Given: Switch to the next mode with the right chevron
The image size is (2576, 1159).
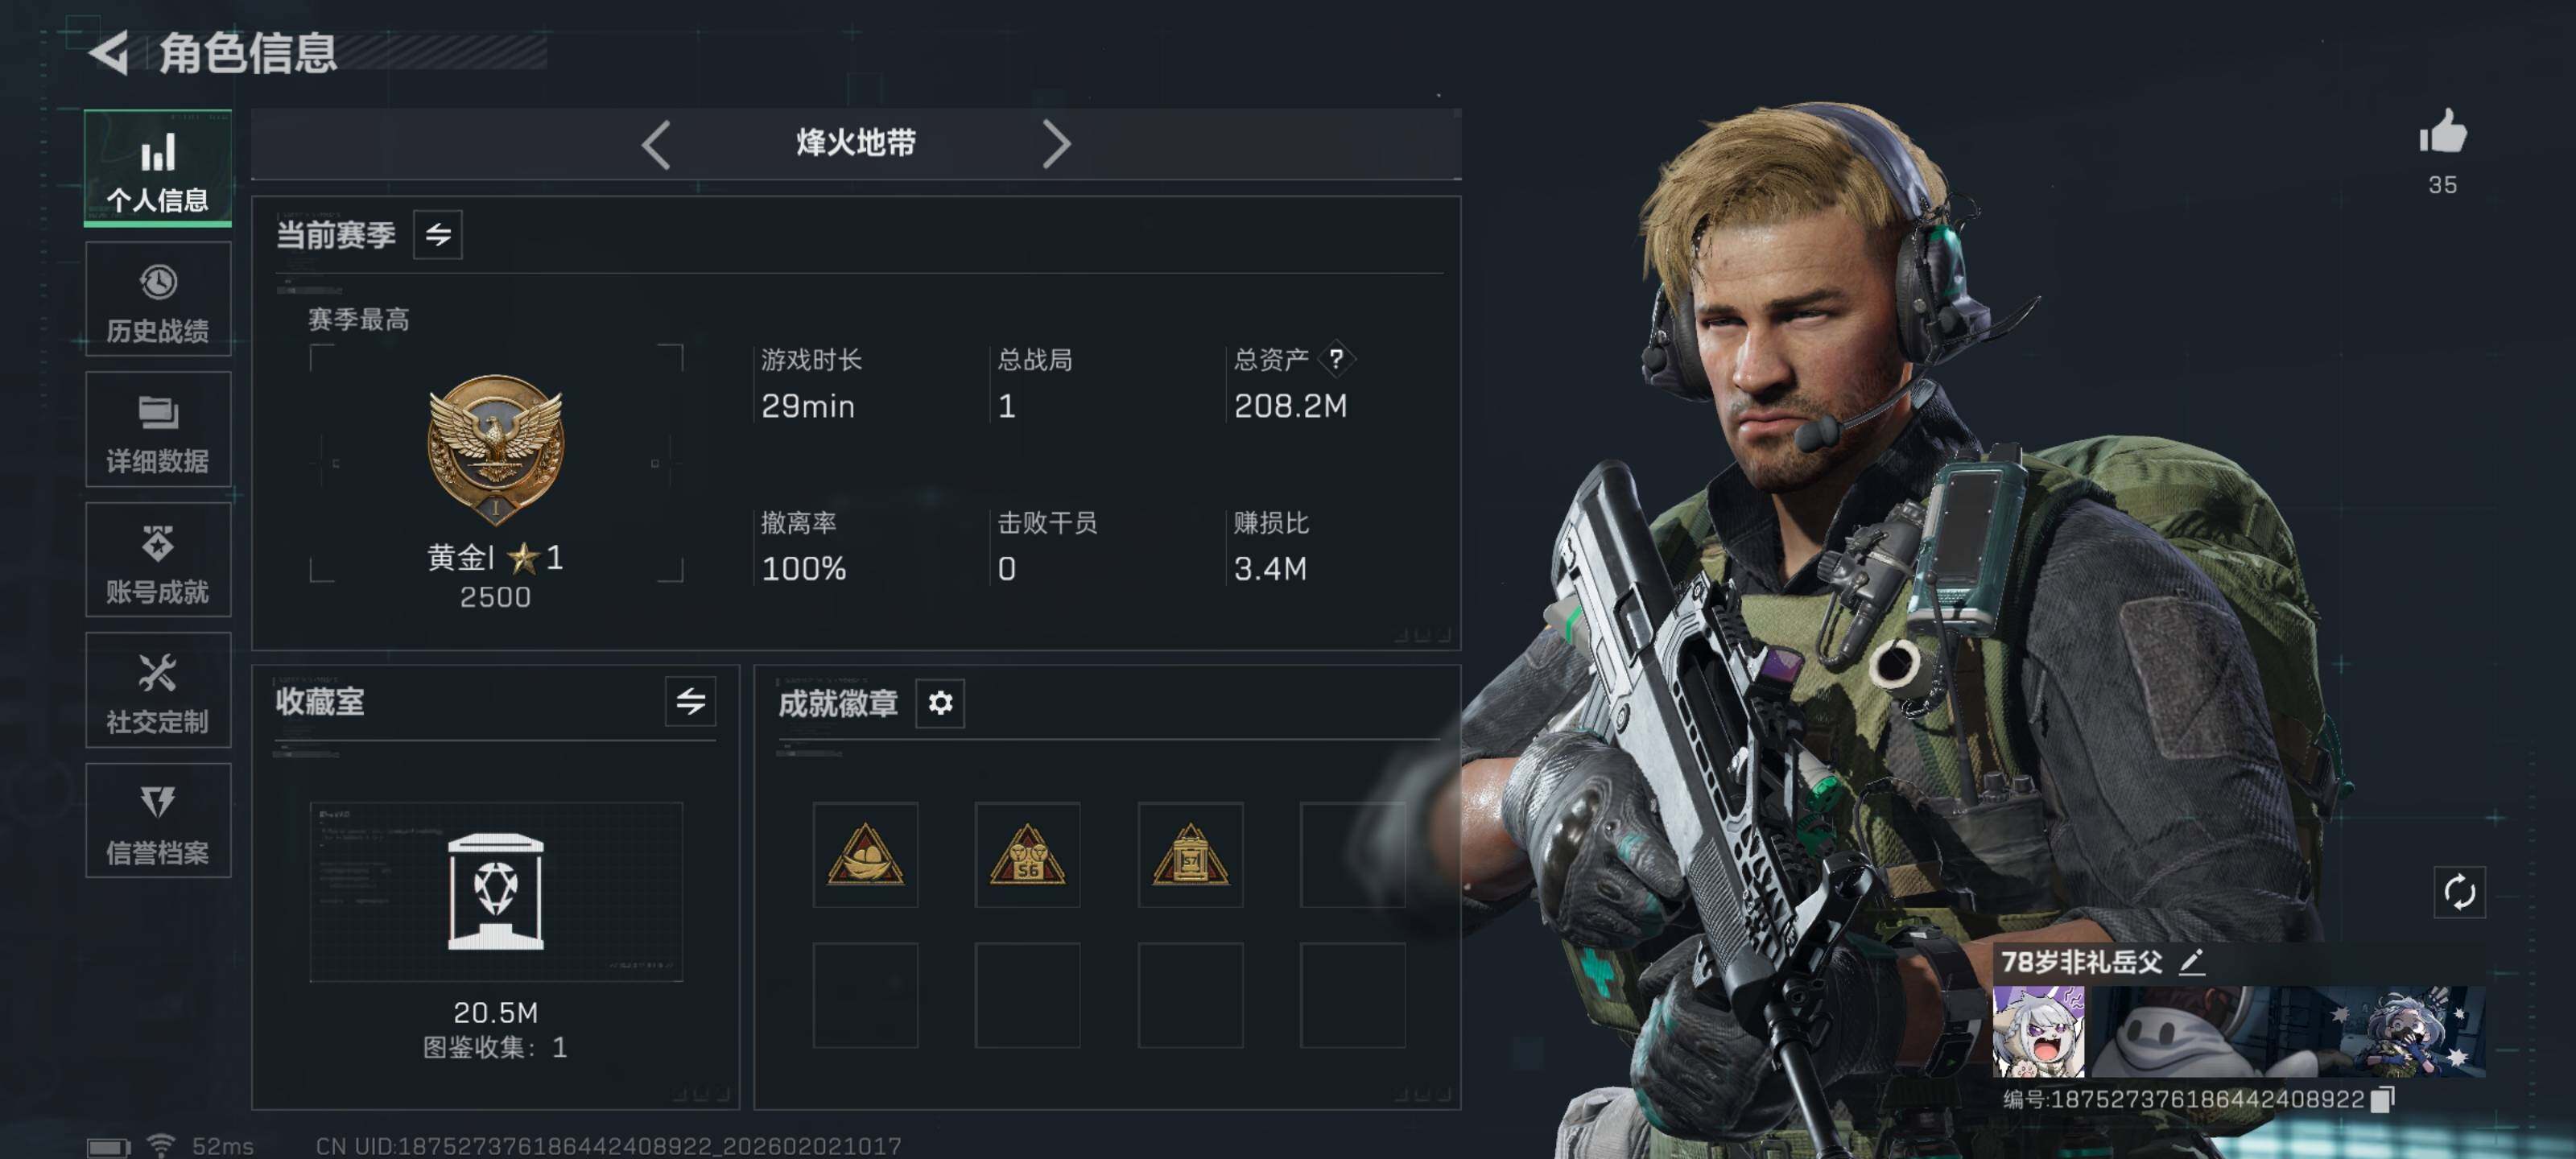Looking at the screenshot, I should tap(1056, 144).
